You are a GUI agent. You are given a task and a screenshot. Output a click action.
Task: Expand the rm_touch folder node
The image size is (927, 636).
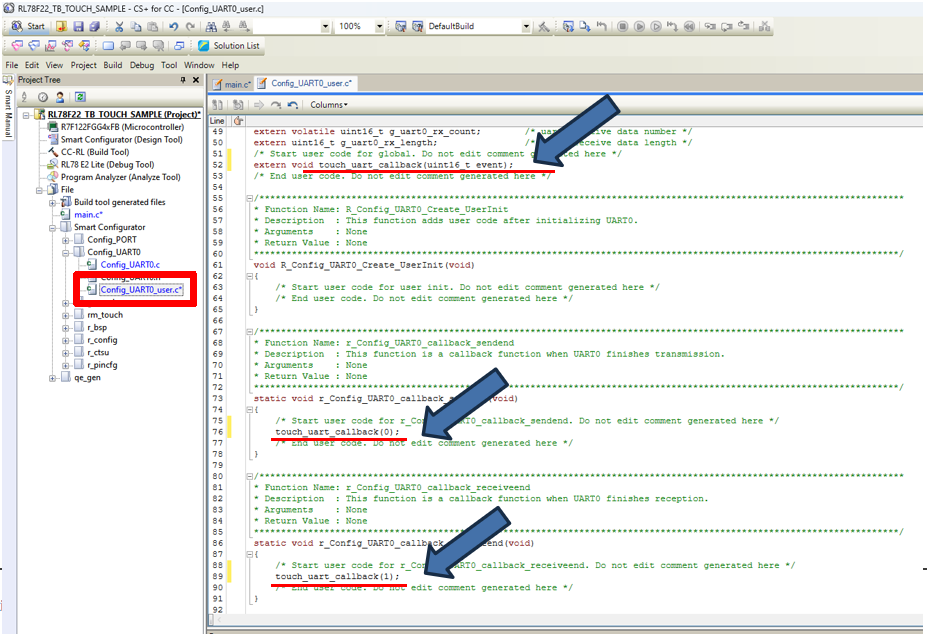point(66,315)
